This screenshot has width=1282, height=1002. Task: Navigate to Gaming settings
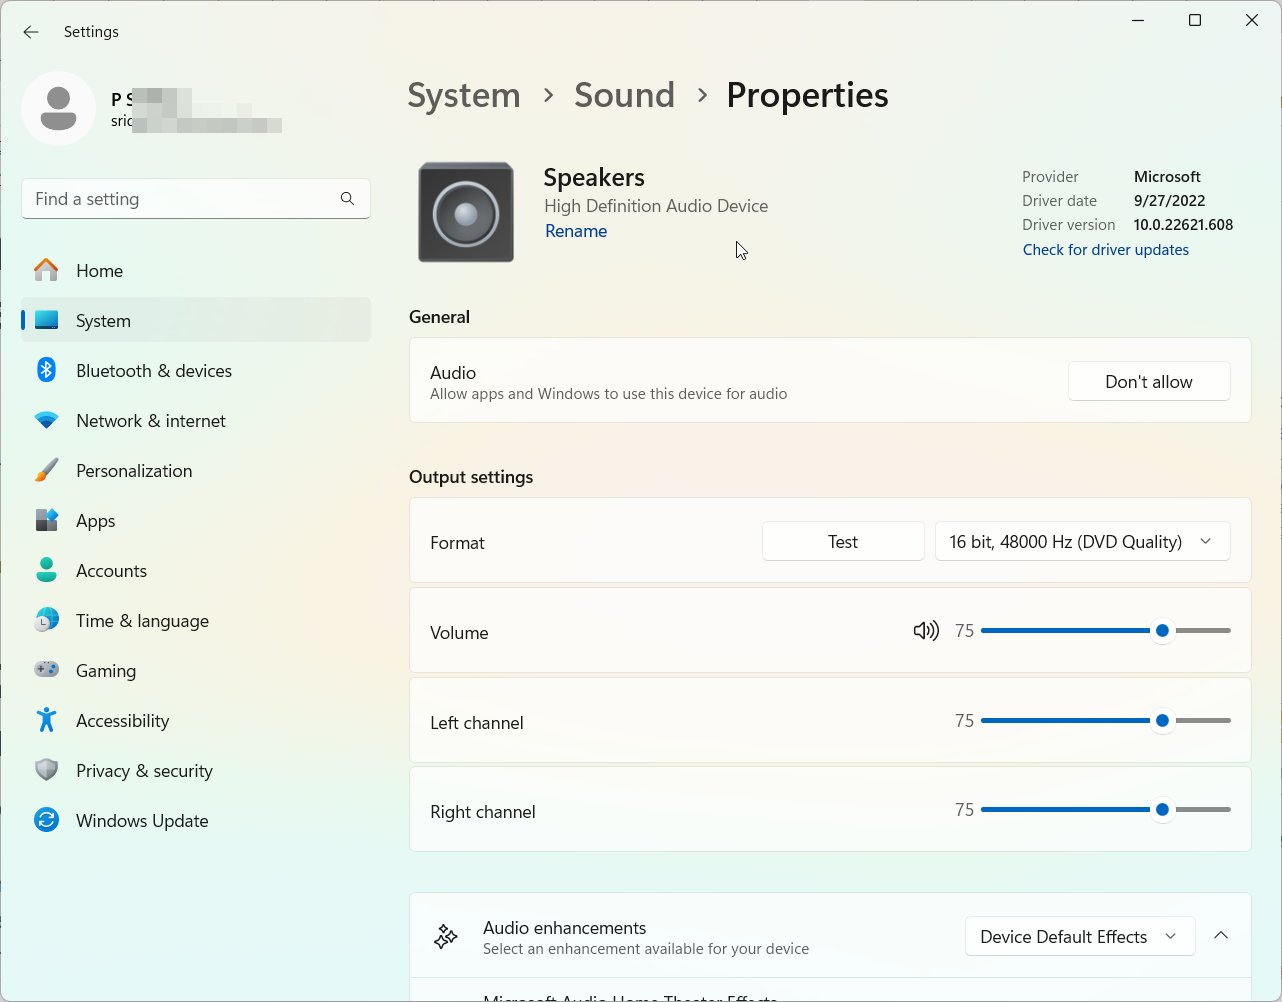(196, 670)
